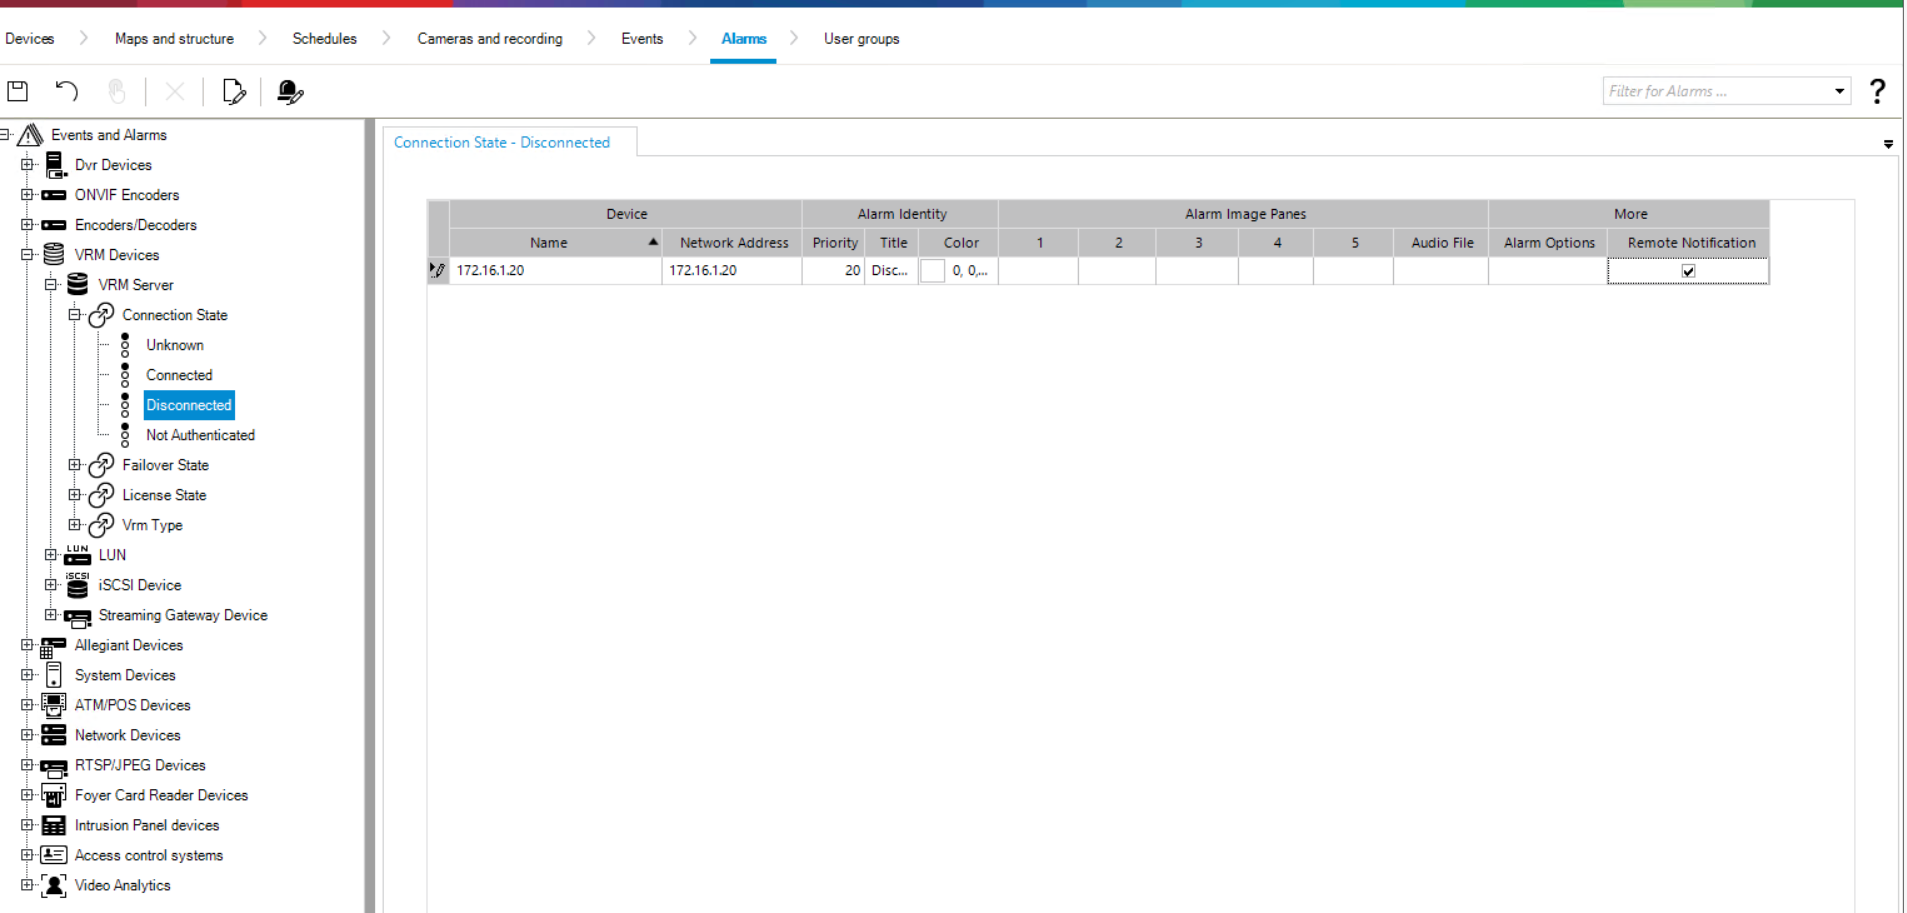Open the Filter for Alarms dropdown arrow
The width and height of the screenshot is (1907, 913).
coord(1839,92)
